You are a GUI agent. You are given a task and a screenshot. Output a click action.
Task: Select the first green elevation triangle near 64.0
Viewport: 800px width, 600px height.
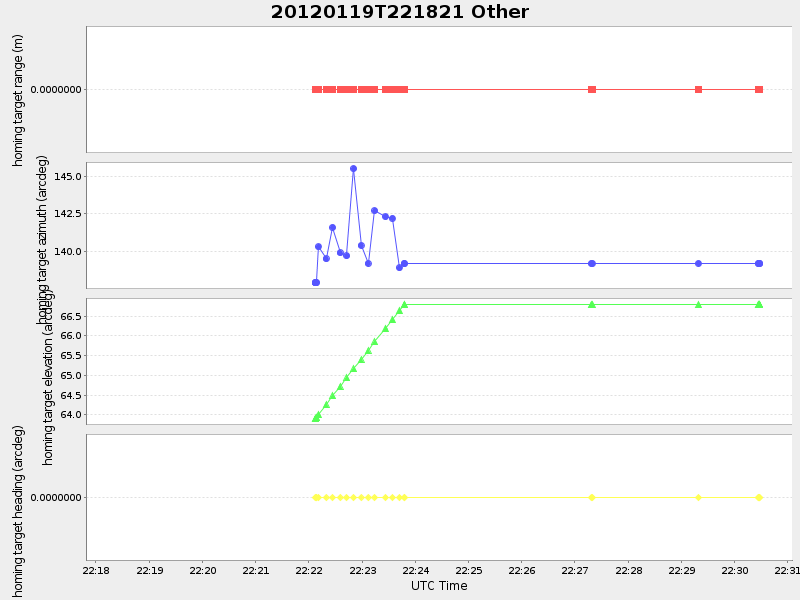pos(315,417)
